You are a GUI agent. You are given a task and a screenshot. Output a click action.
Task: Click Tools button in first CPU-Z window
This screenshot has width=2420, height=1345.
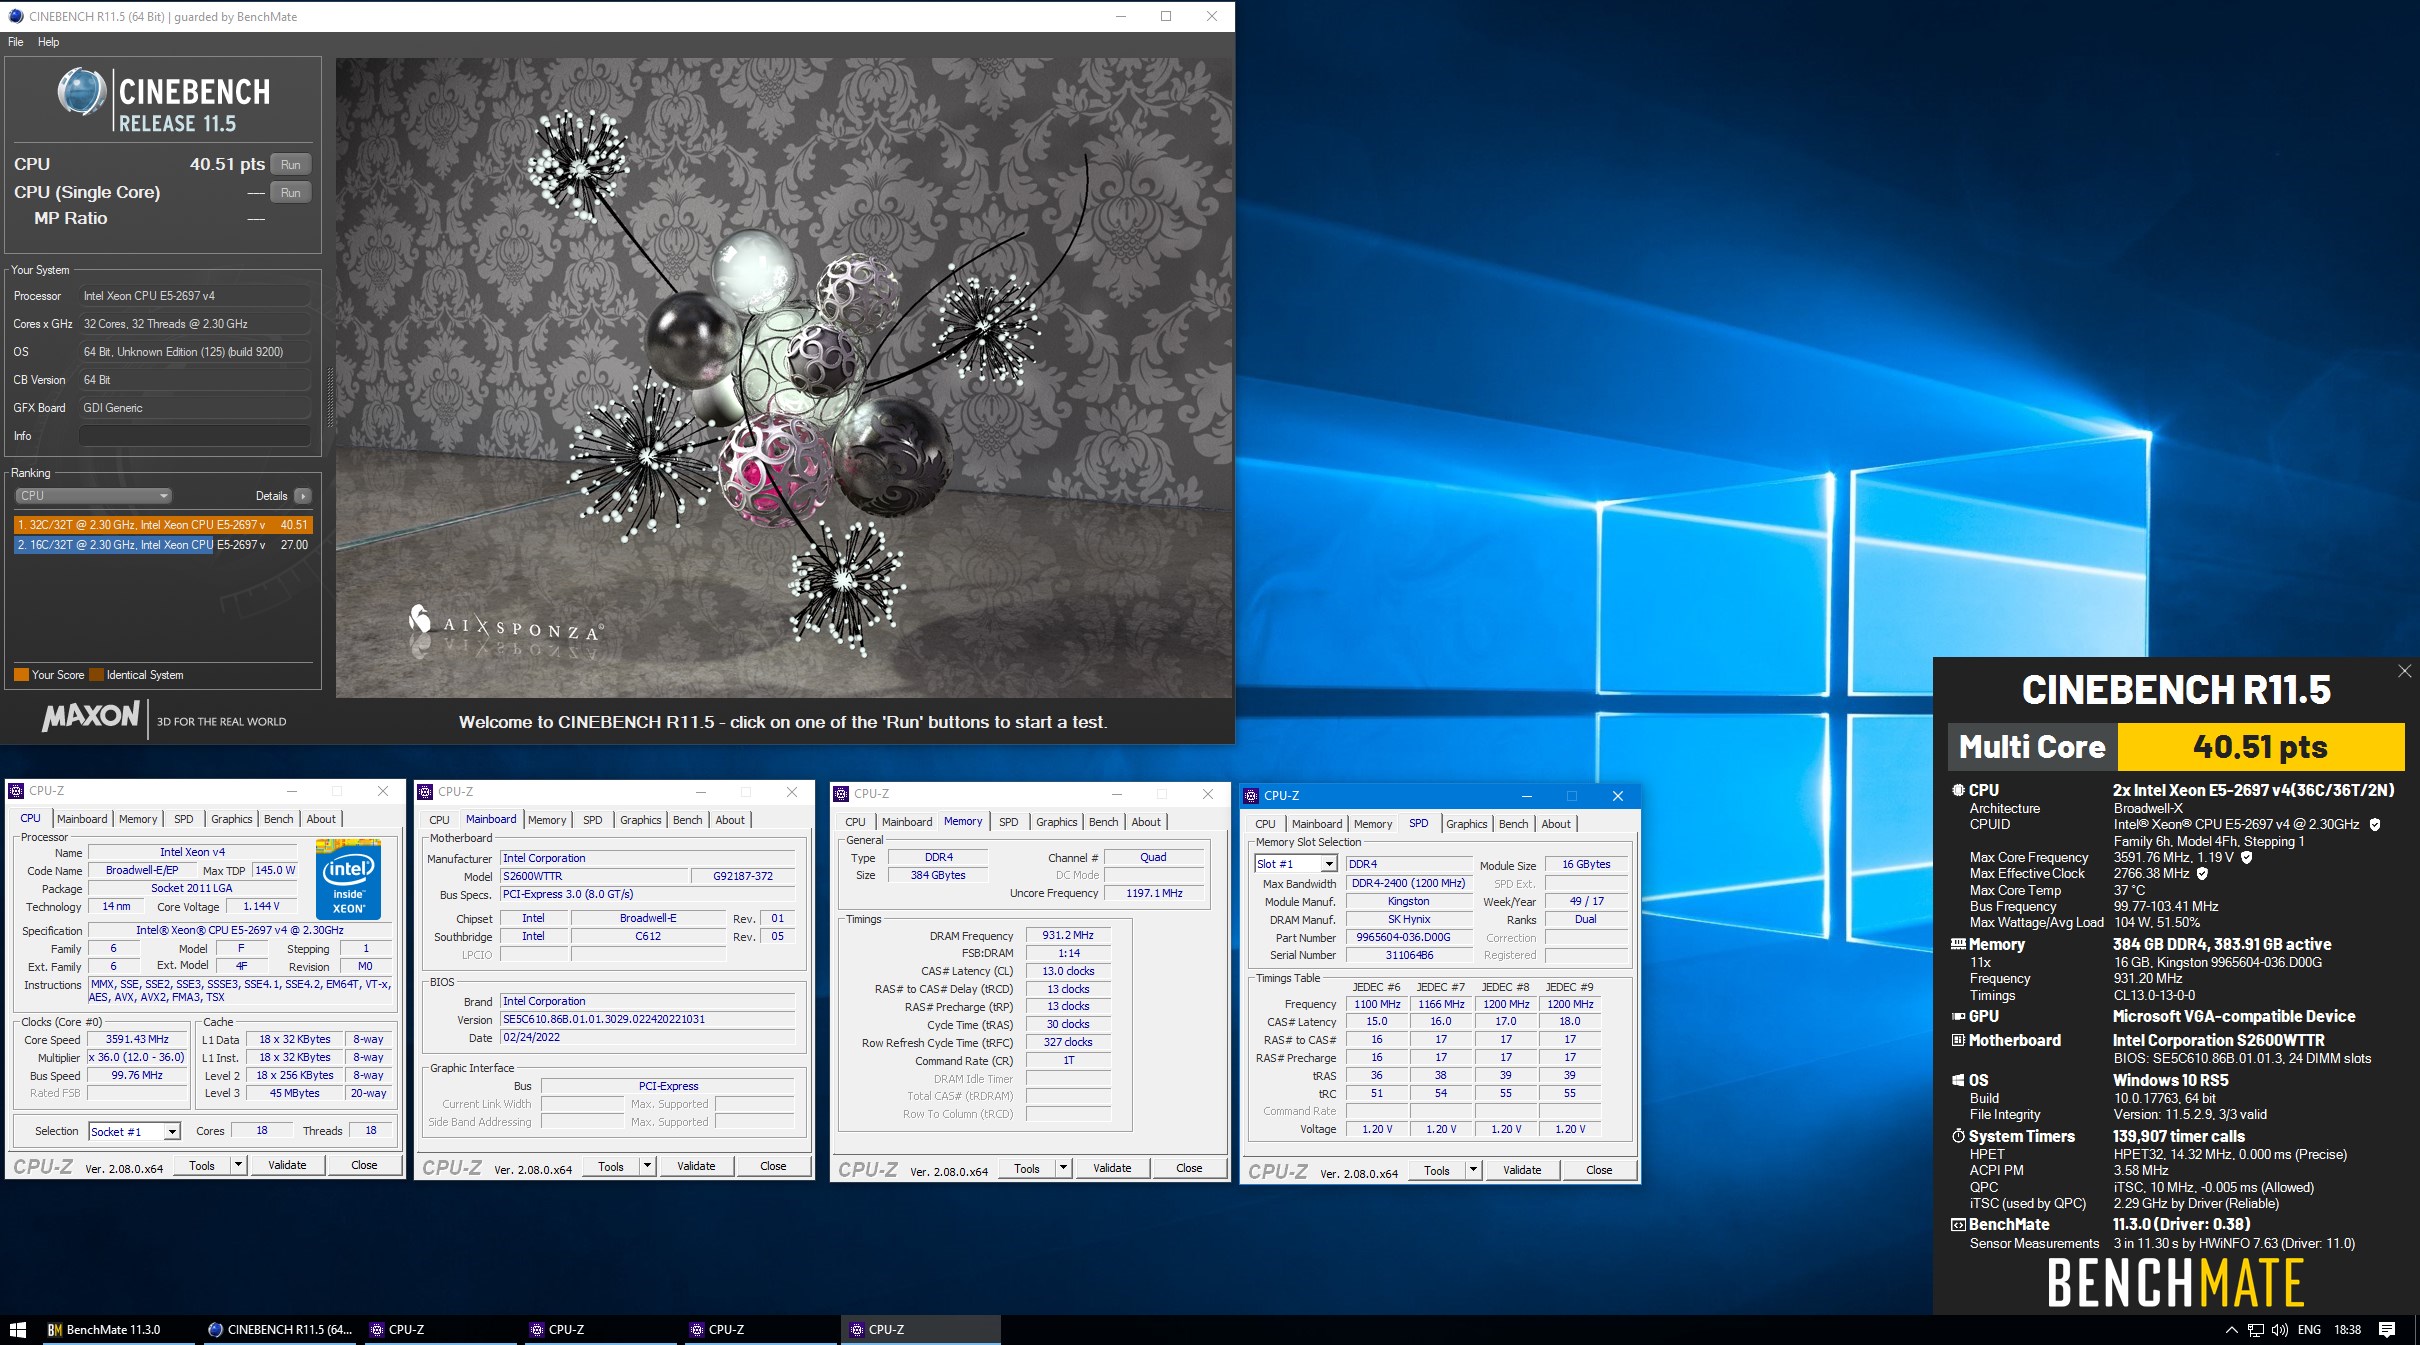[202, 1166]
